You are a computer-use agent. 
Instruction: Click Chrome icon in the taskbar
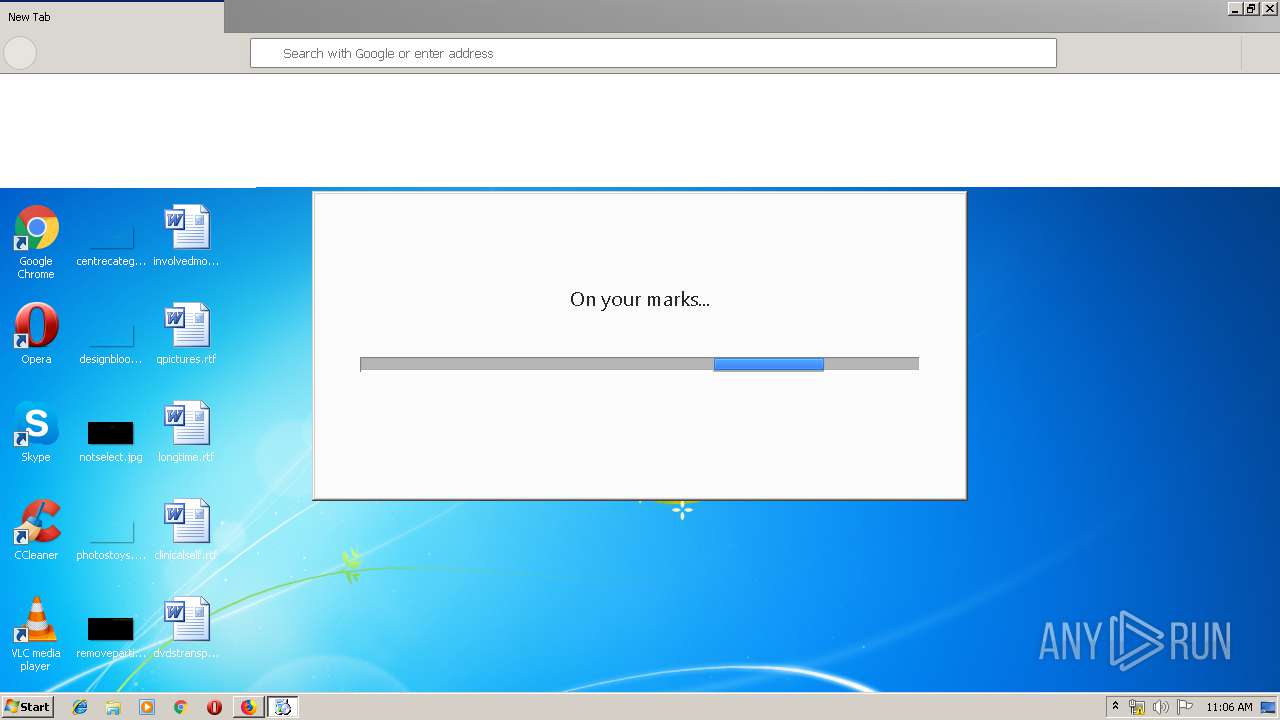tap(180, 707)
